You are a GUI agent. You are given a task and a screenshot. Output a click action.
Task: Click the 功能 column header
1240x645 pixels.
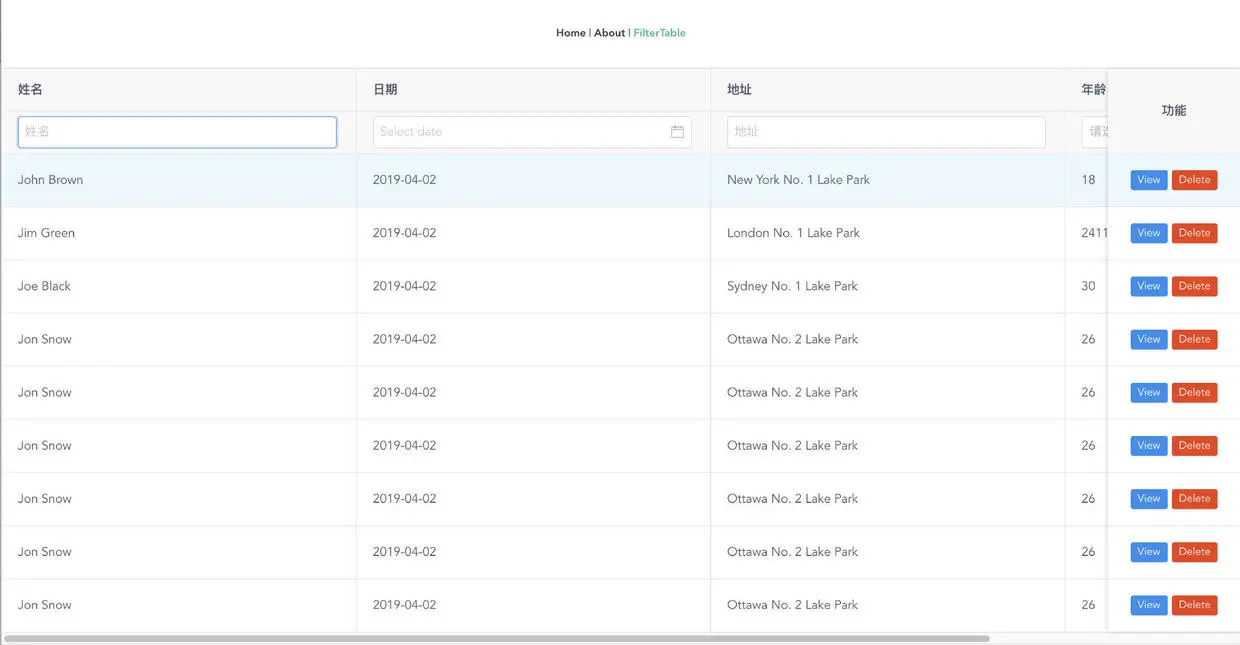[x=1174, y=111]
